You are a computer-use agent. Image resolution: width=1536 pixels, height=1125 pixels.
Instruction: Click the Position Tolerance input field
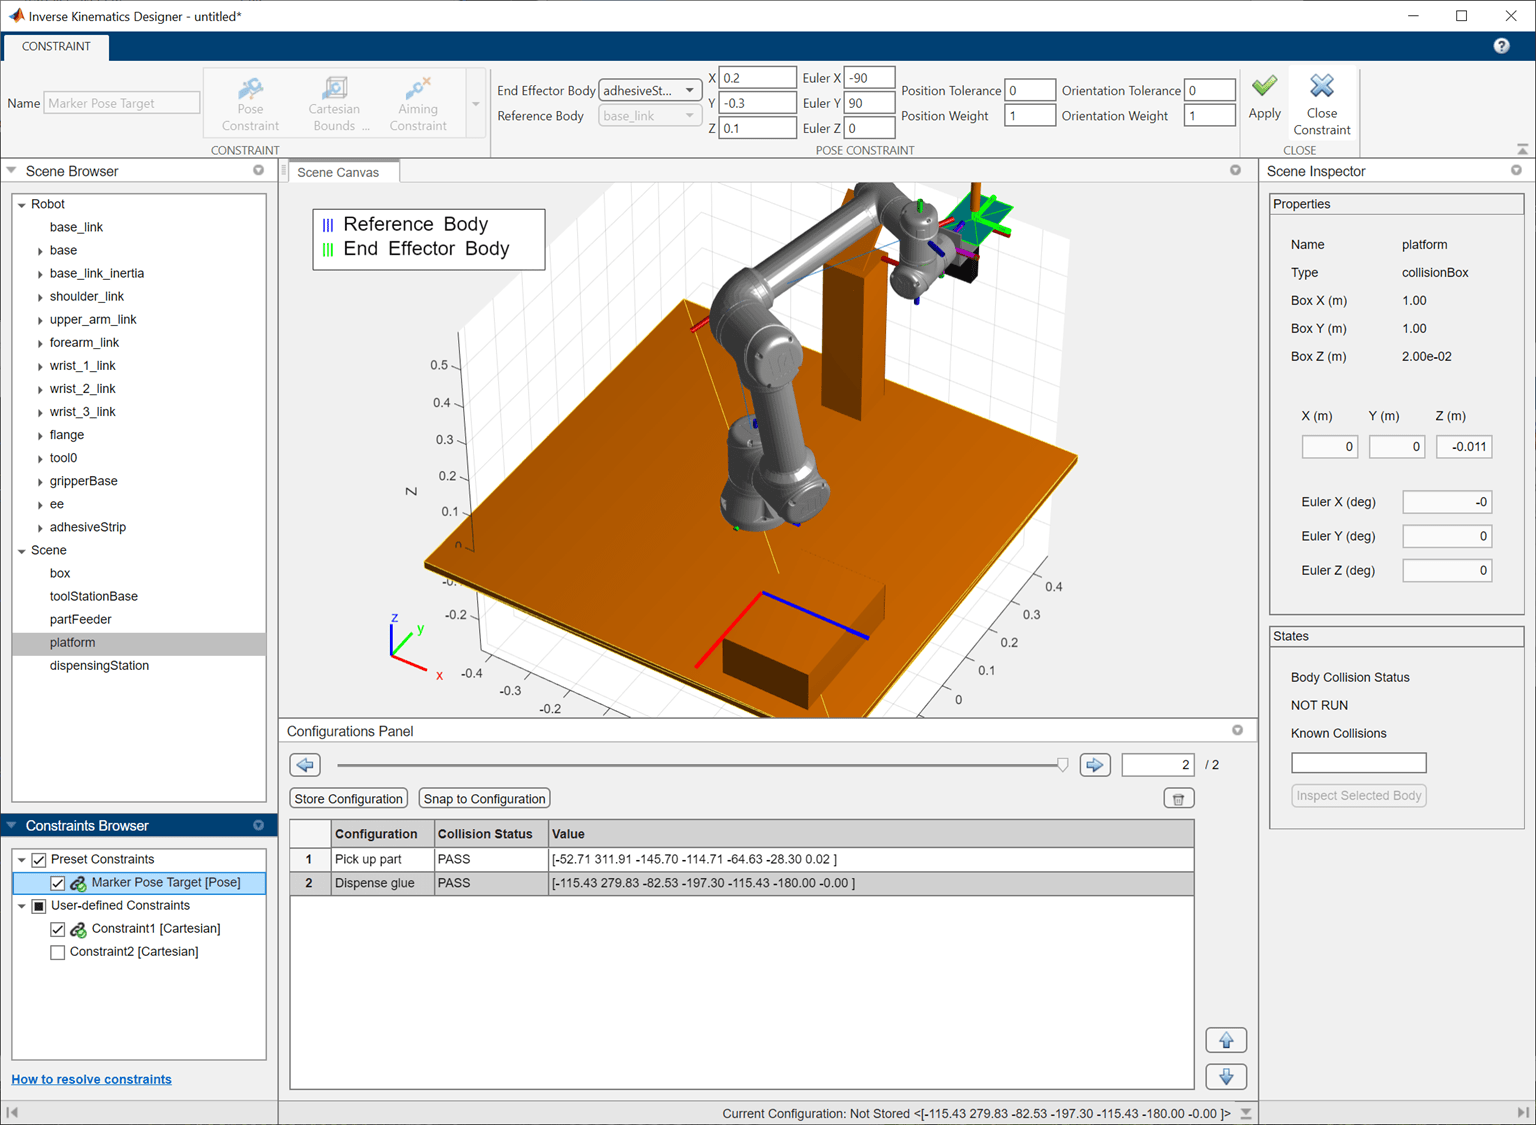point(1029,91)
